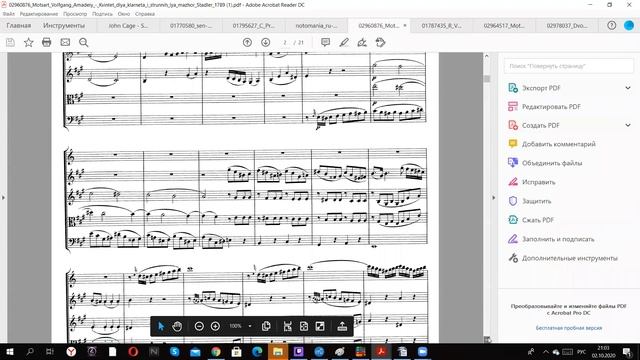The width and height of the screenshot is (640, 360).
Task: Switch to the 02978037_Dvo document tab
Action: 567,25
